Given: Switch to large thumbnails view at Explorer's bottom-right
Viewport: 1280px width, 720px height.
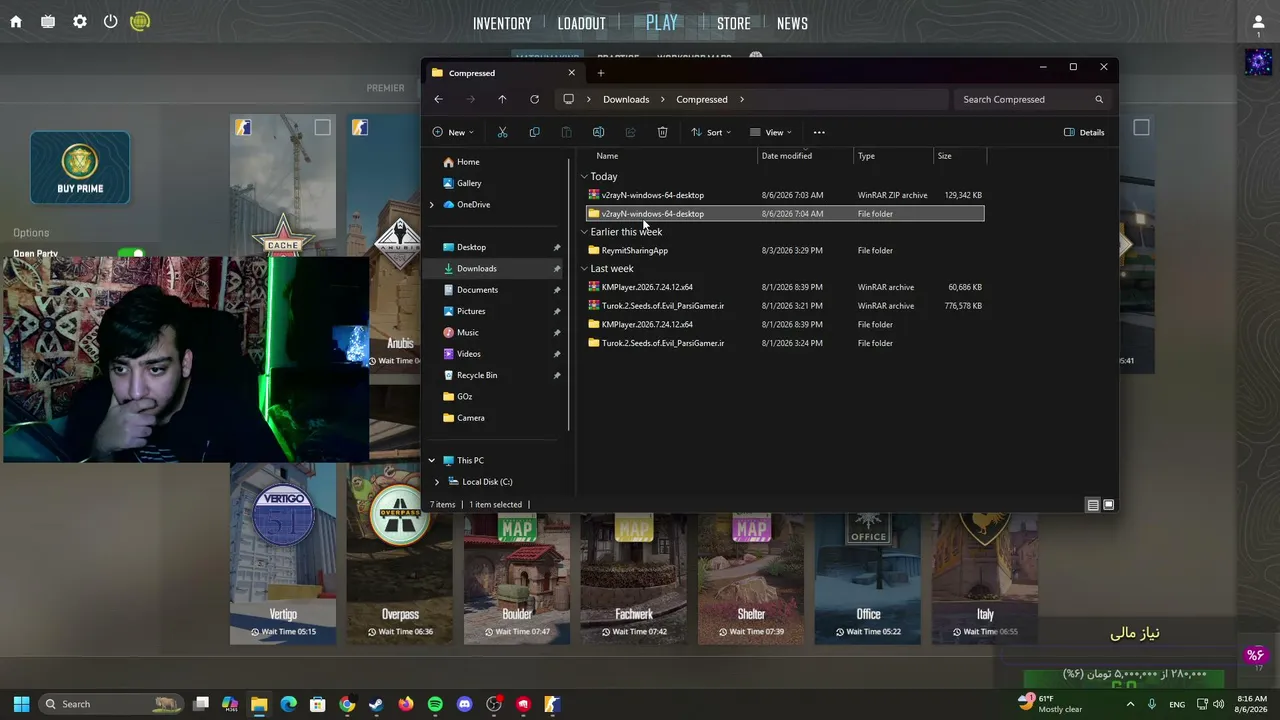Looking at the screenshot, I should (x=1108, y=505).
